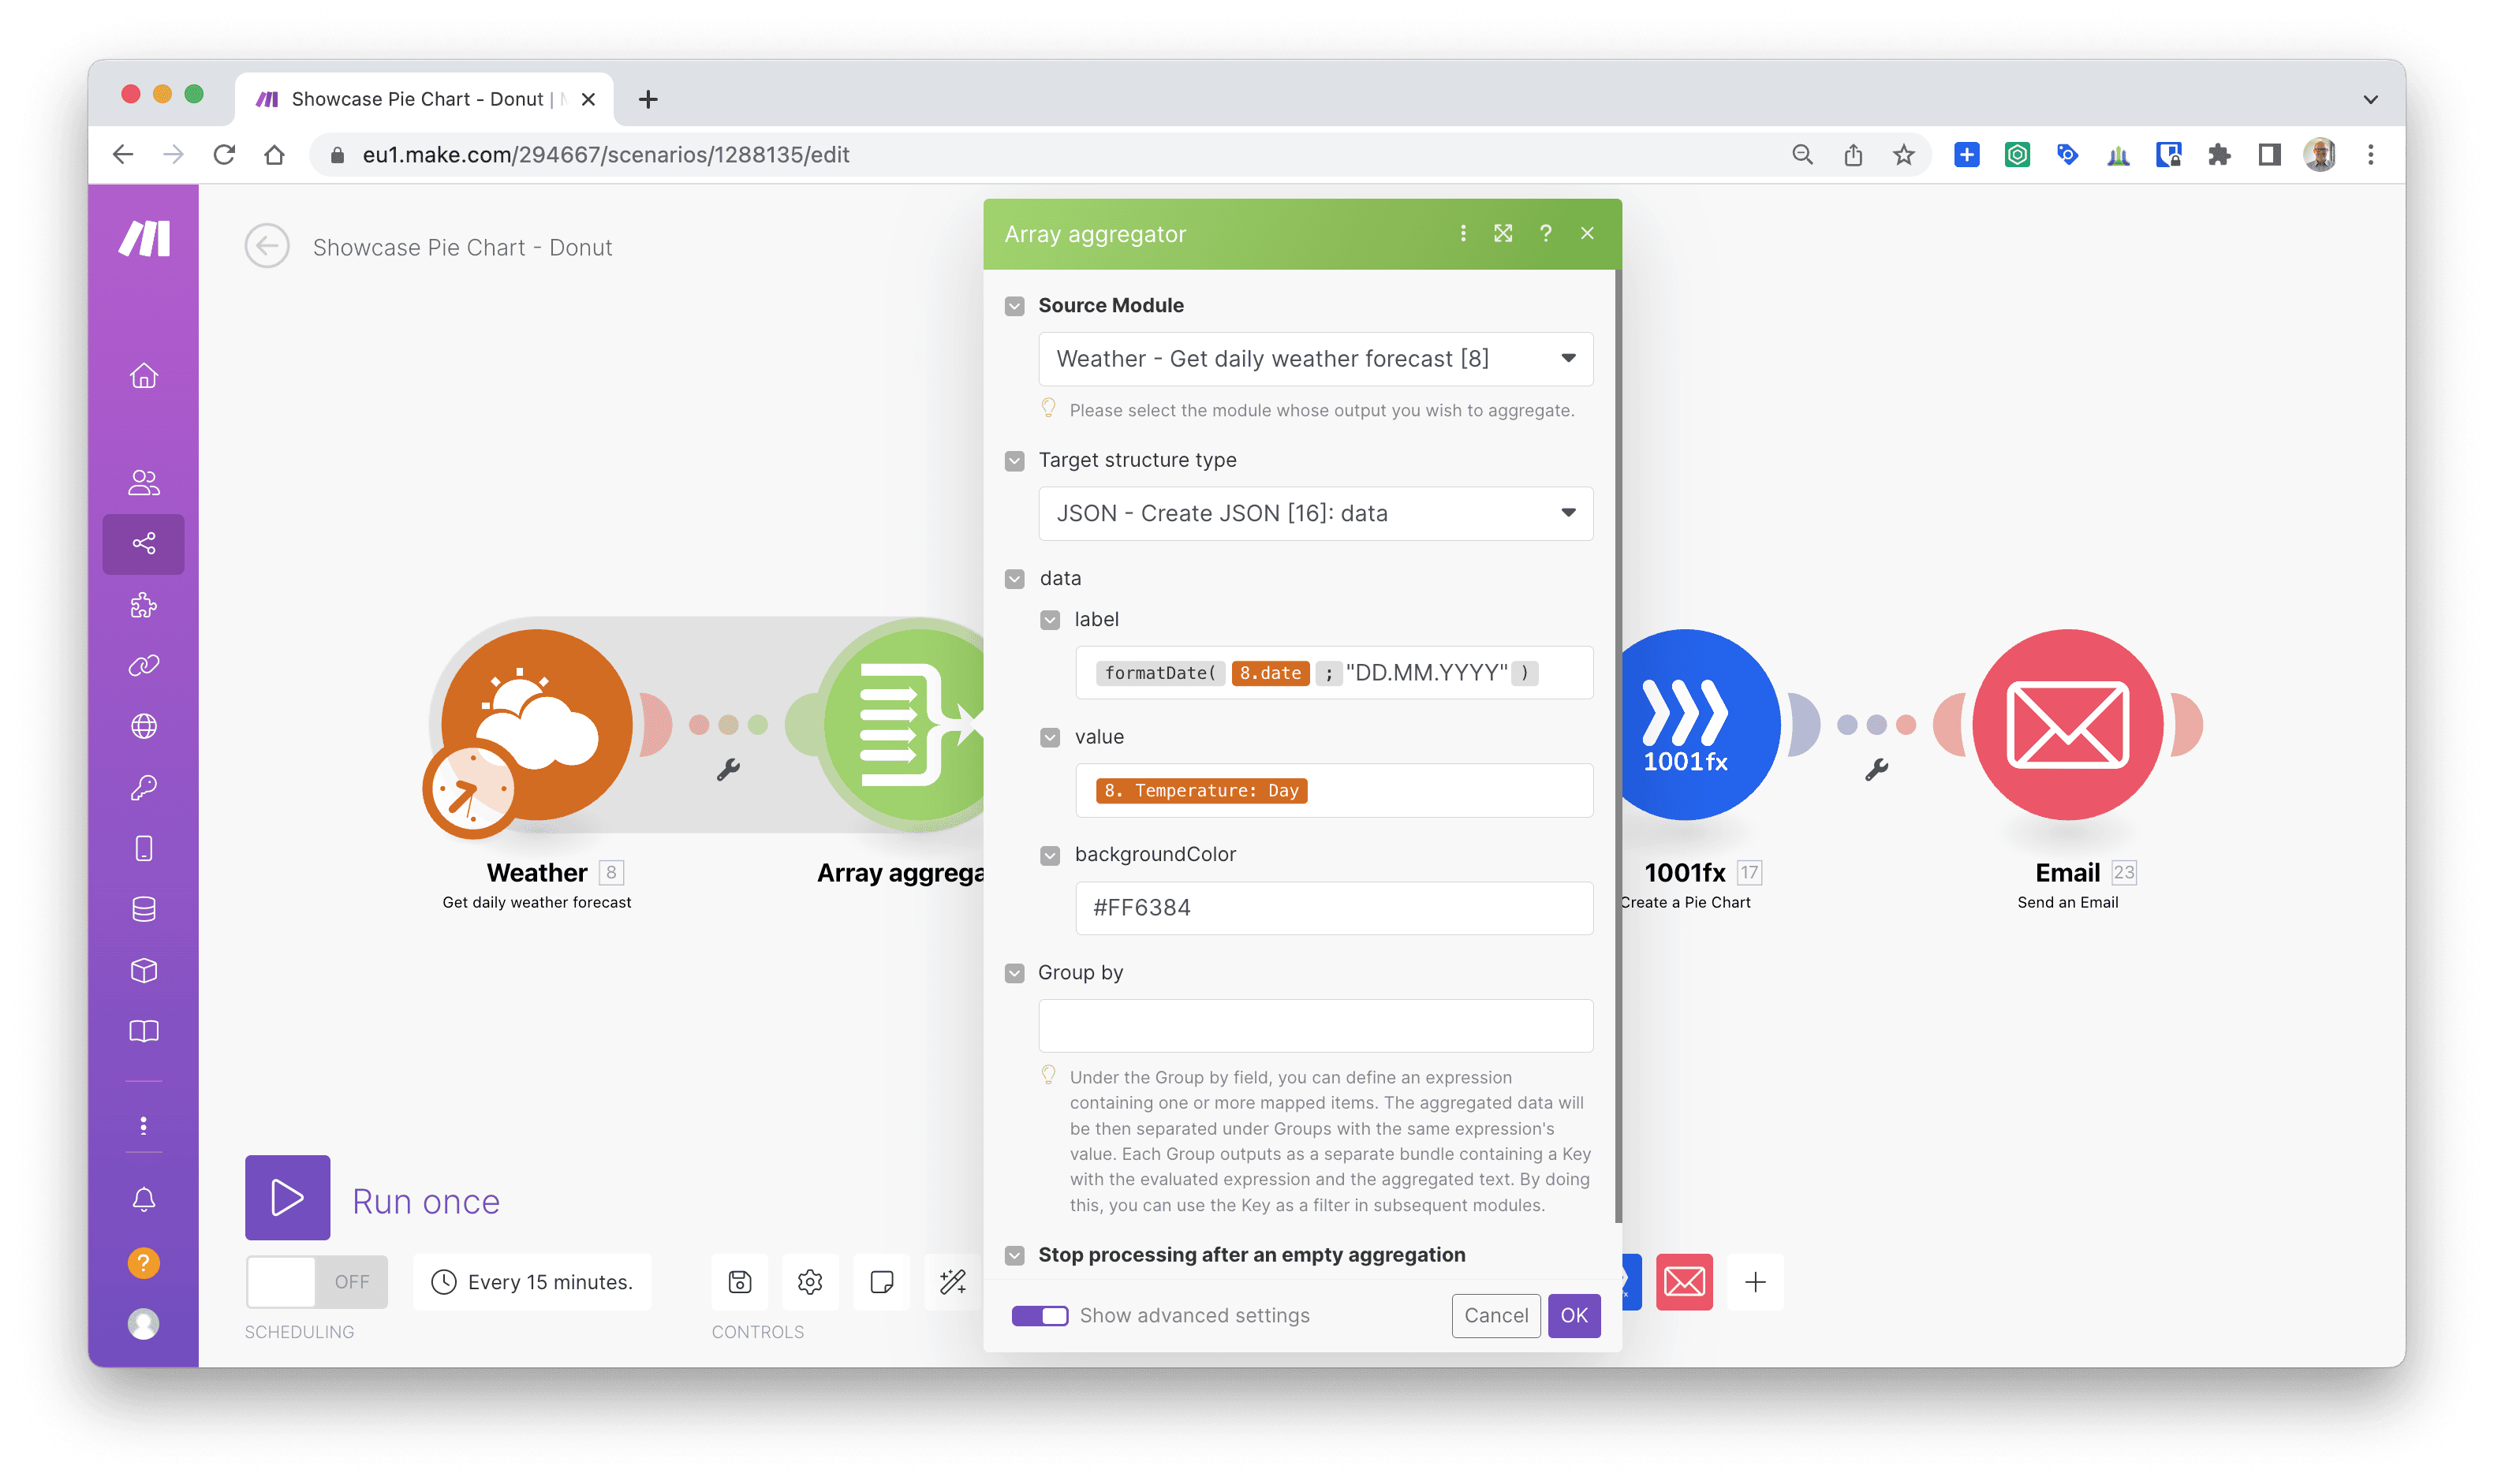Open the Webhooks globe sidebar icon
Screen dimensions: 2494x1484
144,726
